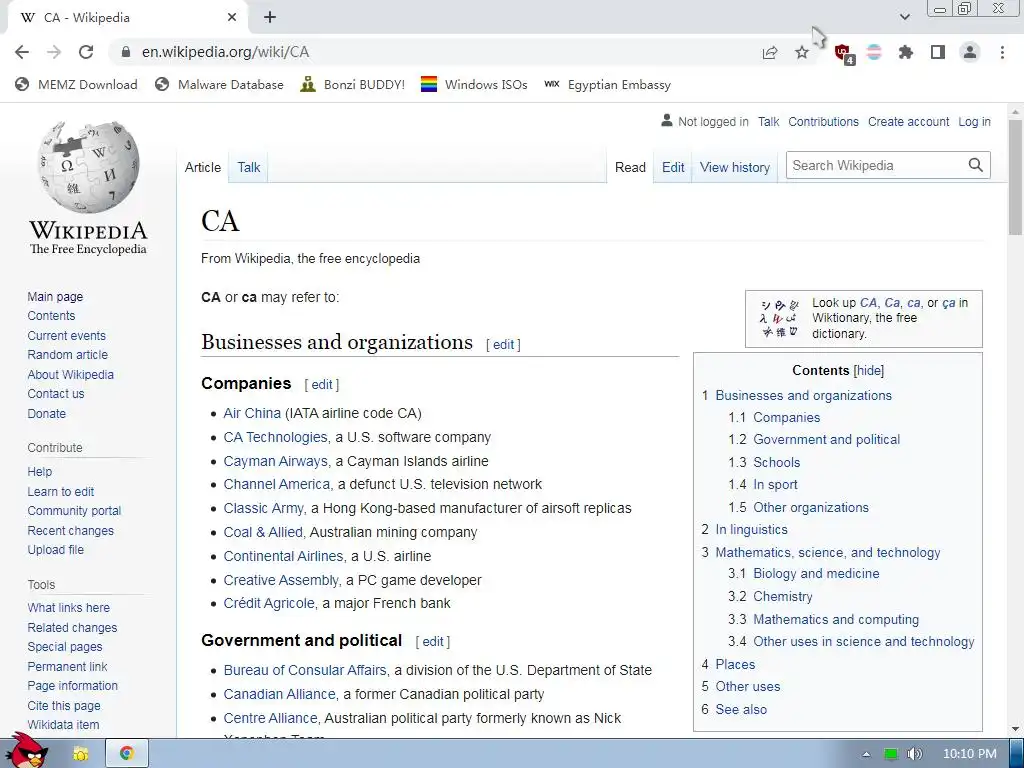Open the What links here tool
This screenshot has height=768, width=1024.
[69, 607]
